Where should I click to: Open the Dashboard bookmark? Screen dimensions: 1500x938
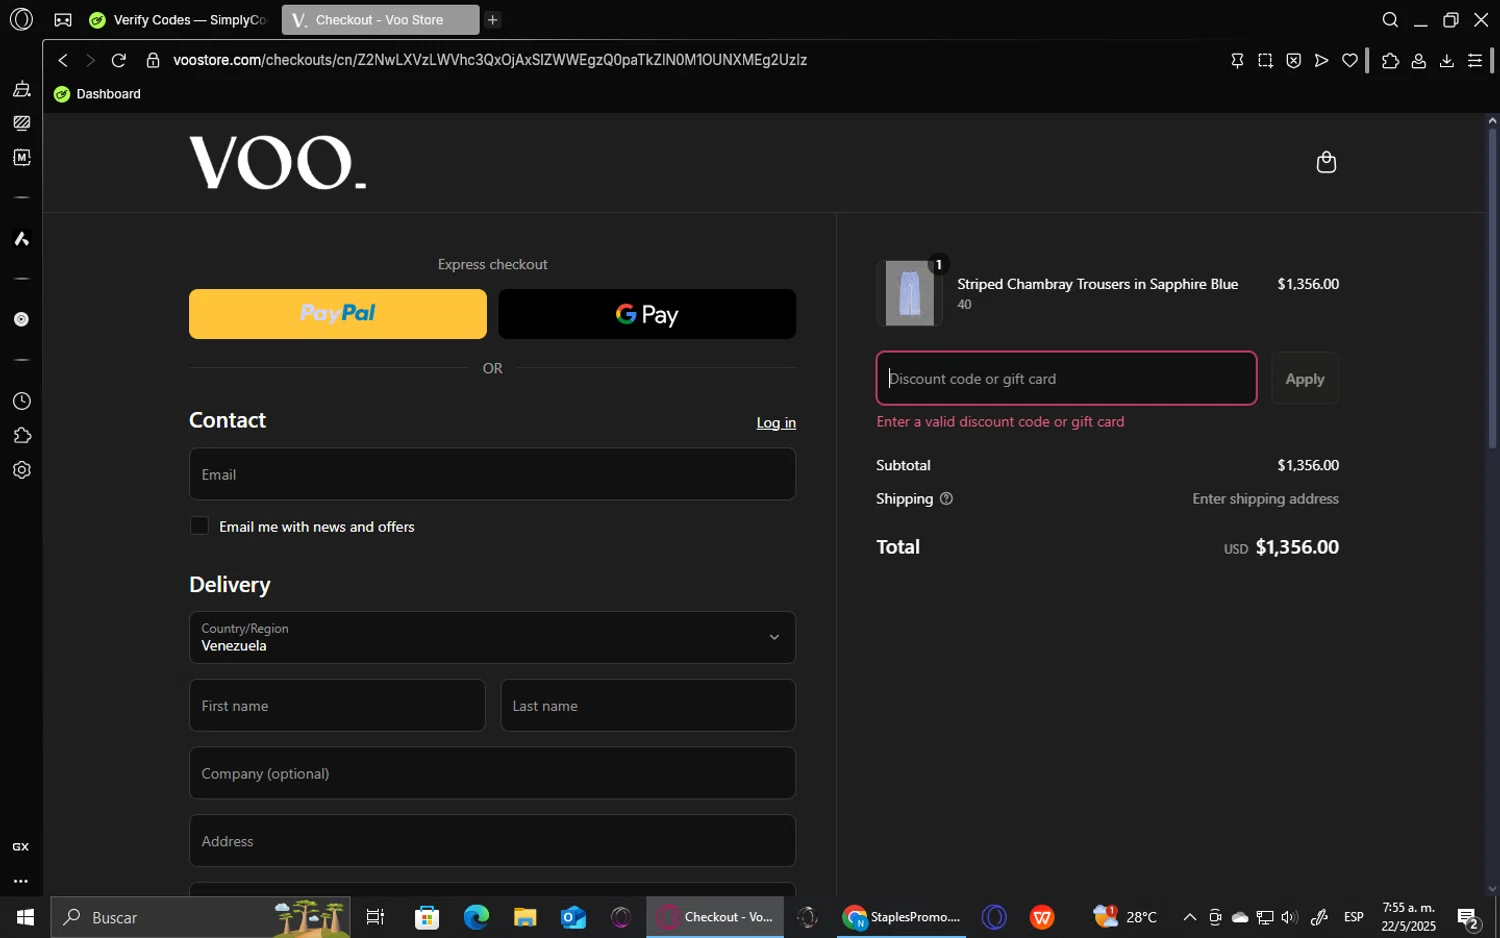point(97,94)
